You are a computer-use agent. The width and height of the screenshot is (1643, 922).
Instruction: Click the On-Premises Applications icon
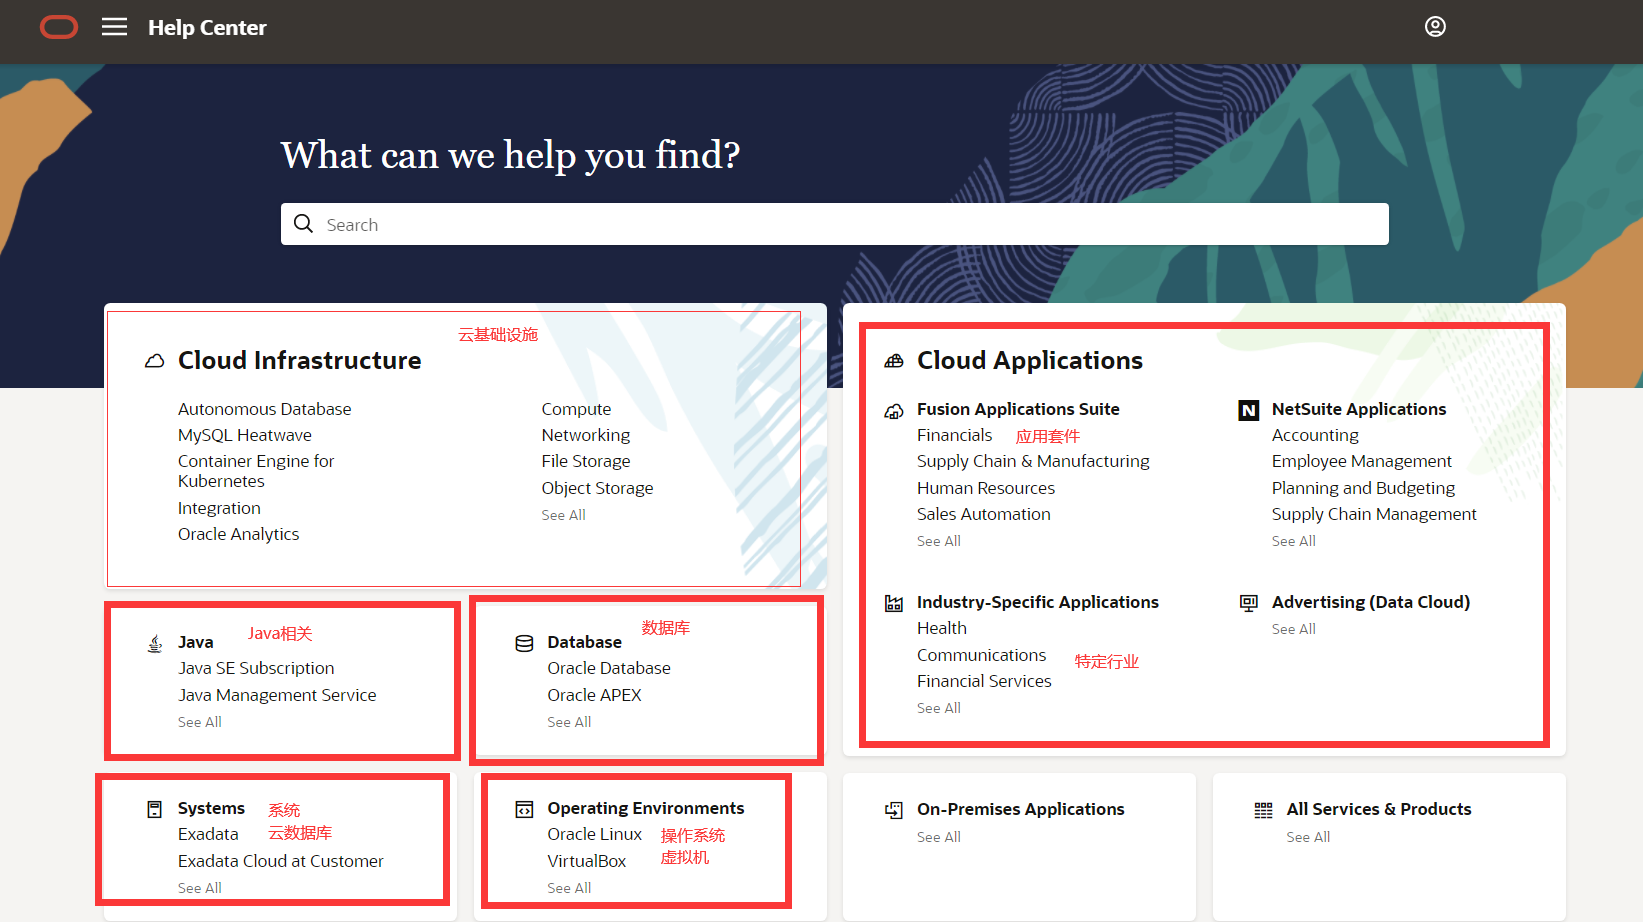tap(894, 810)
